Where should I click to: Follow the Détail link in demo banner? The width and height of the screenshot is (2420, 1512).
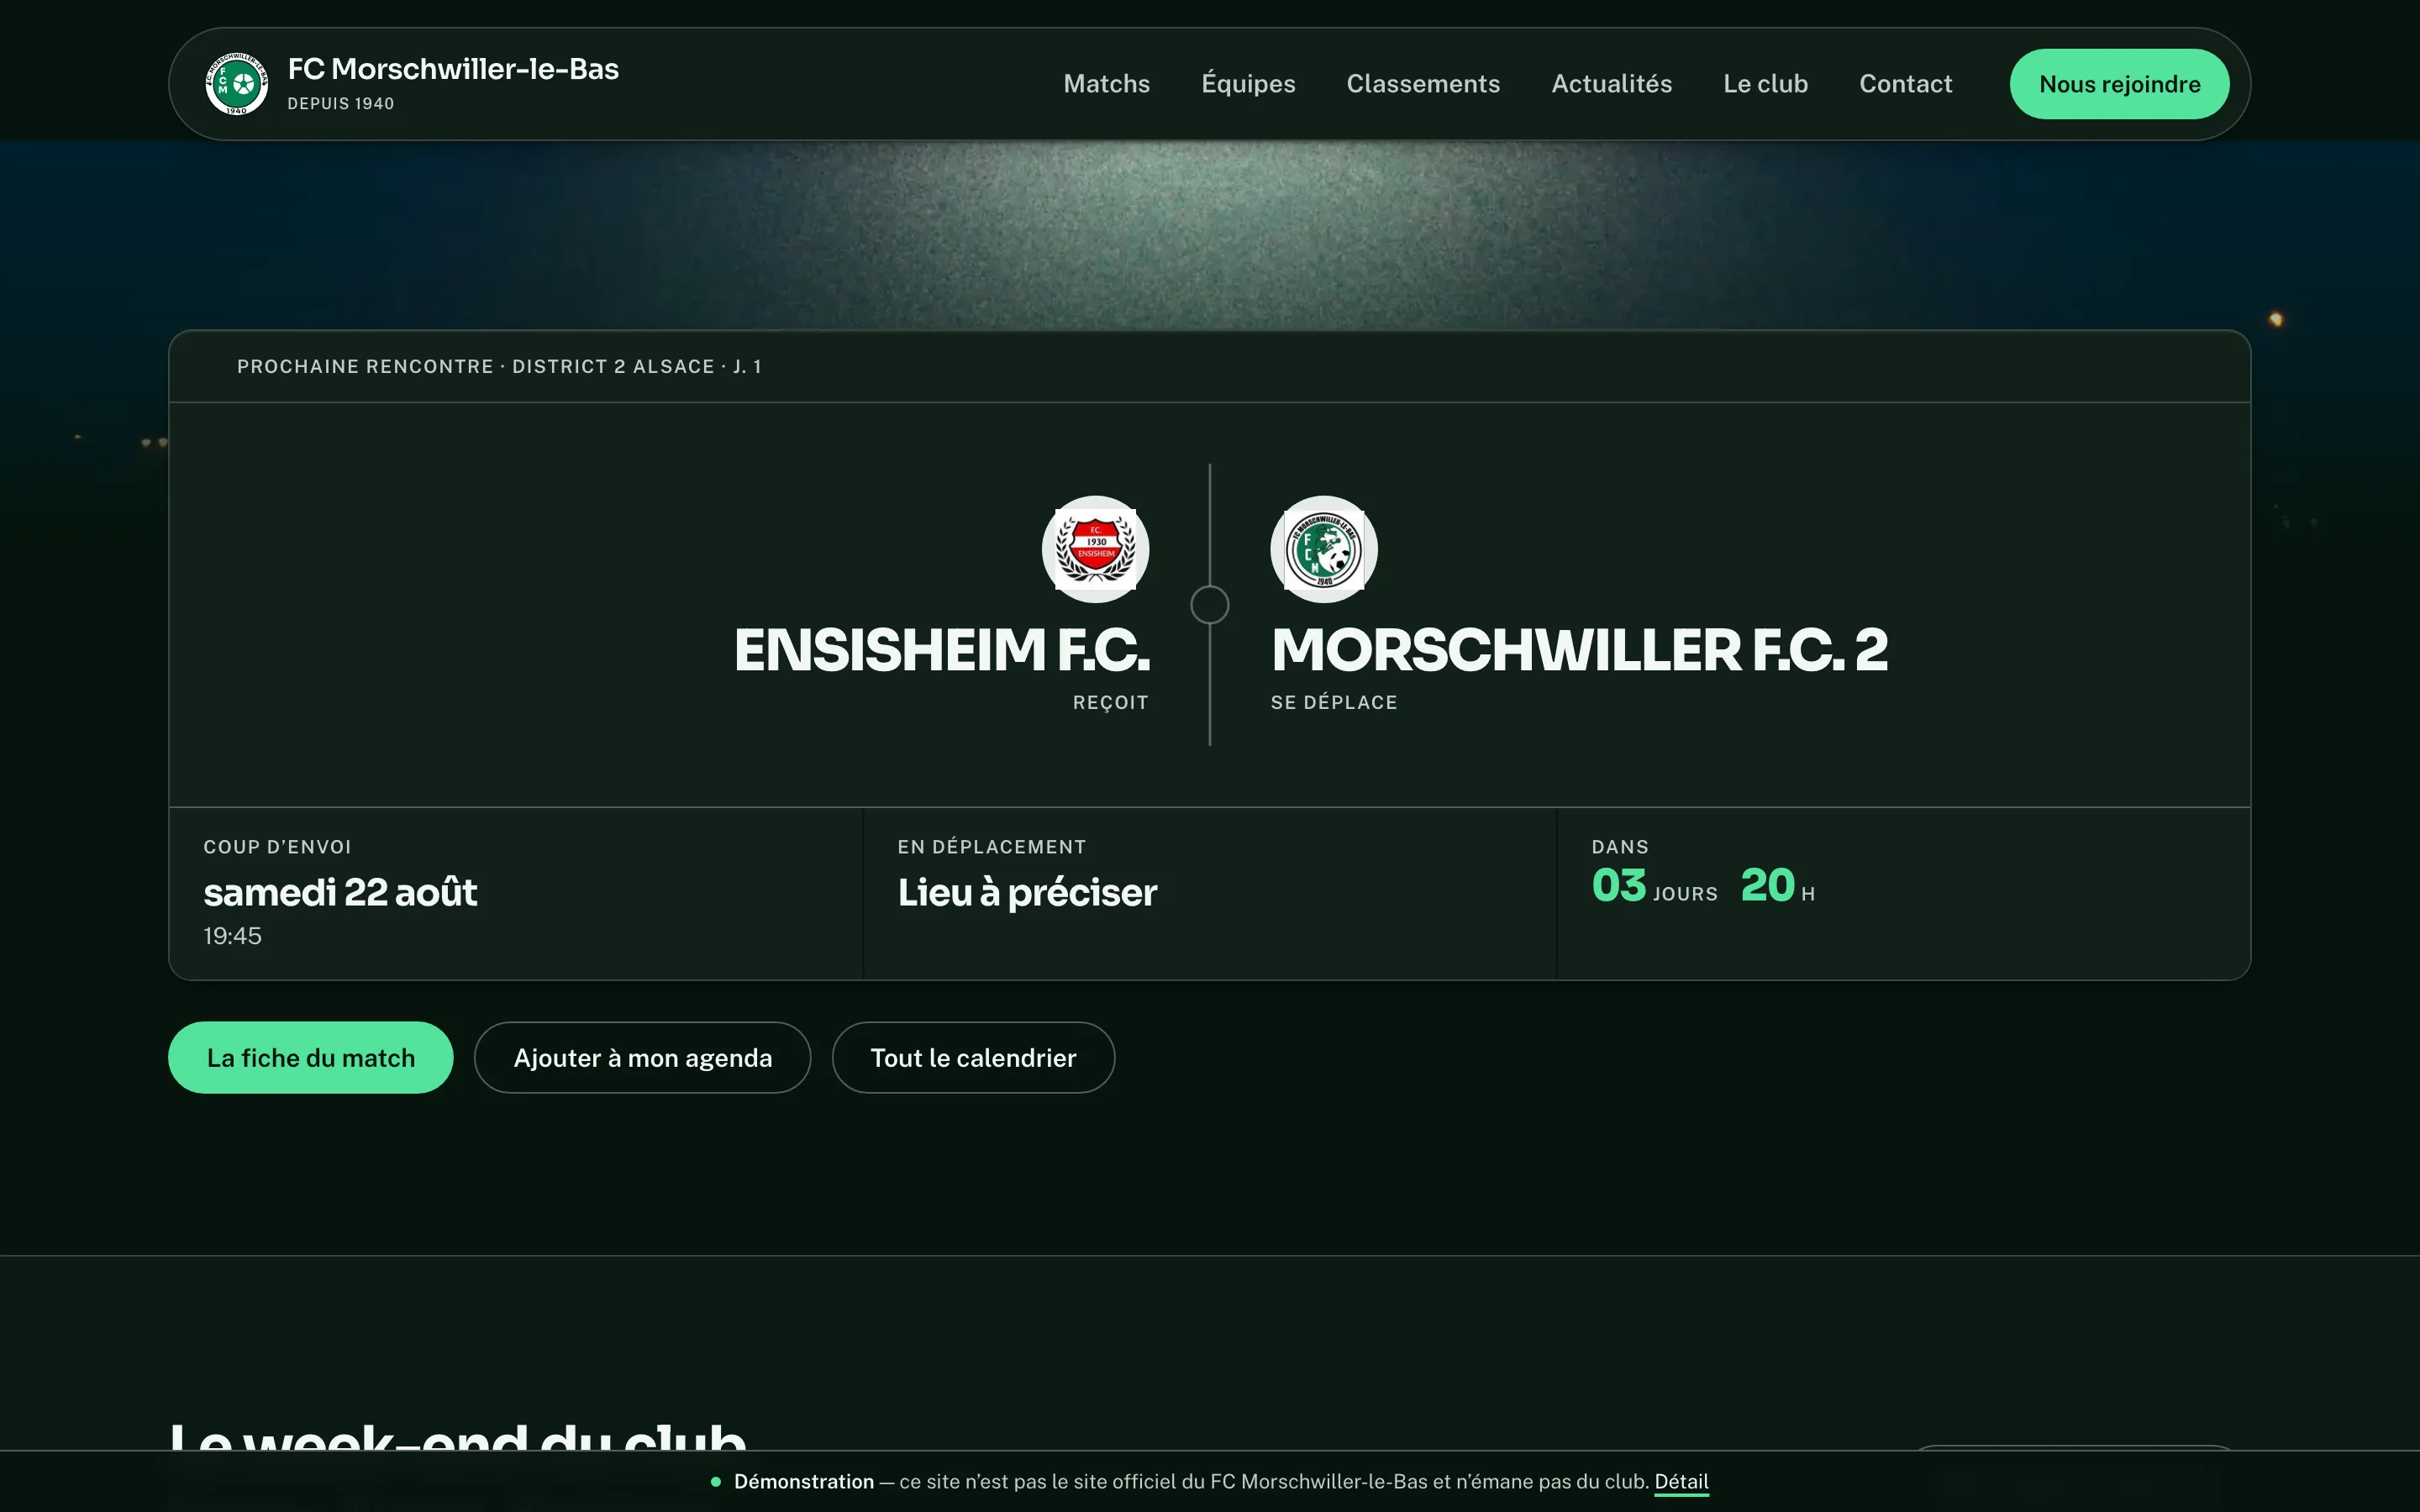(x=1681, y=1481)
